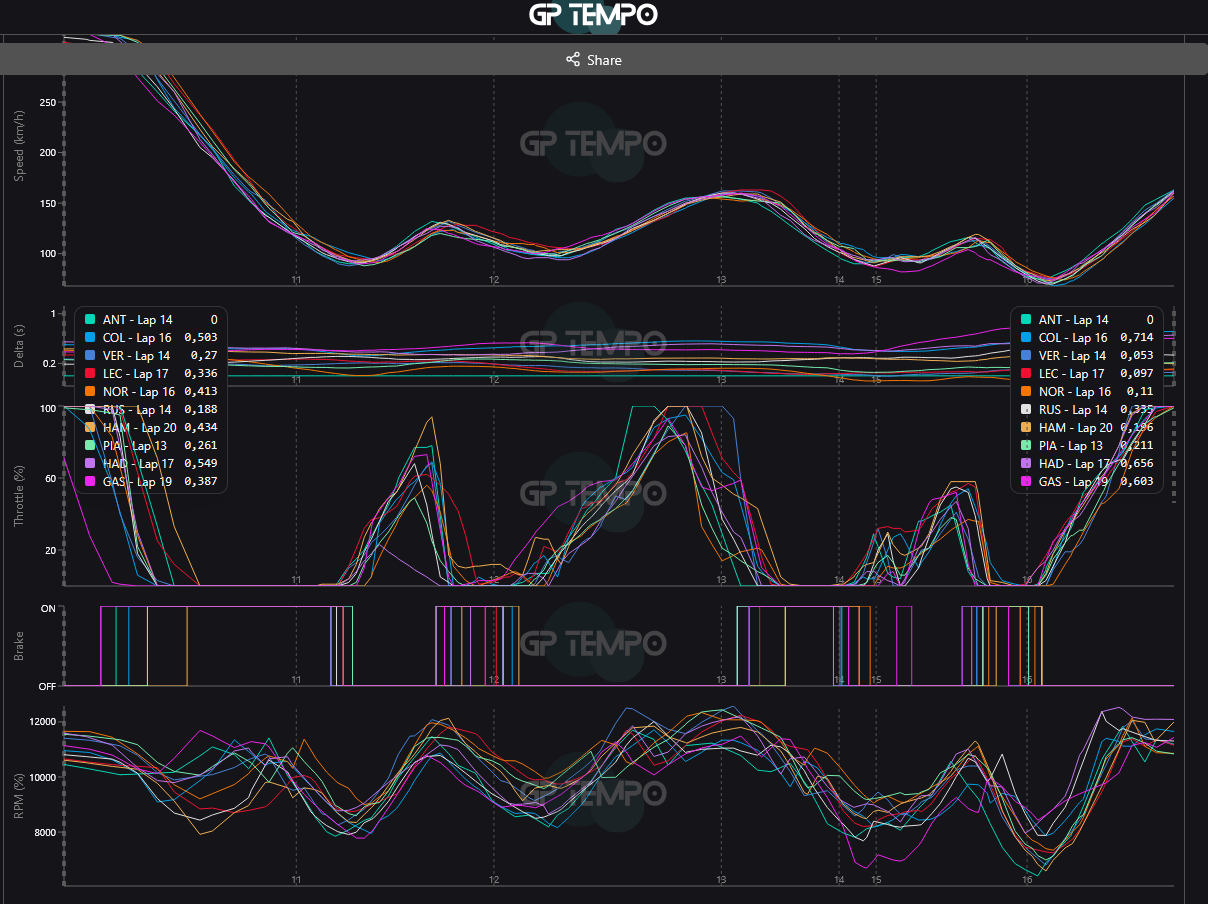1208x904 pixels.
Task: Select "HAM - Lap 20" label in left legend
Action: [139, 428]
